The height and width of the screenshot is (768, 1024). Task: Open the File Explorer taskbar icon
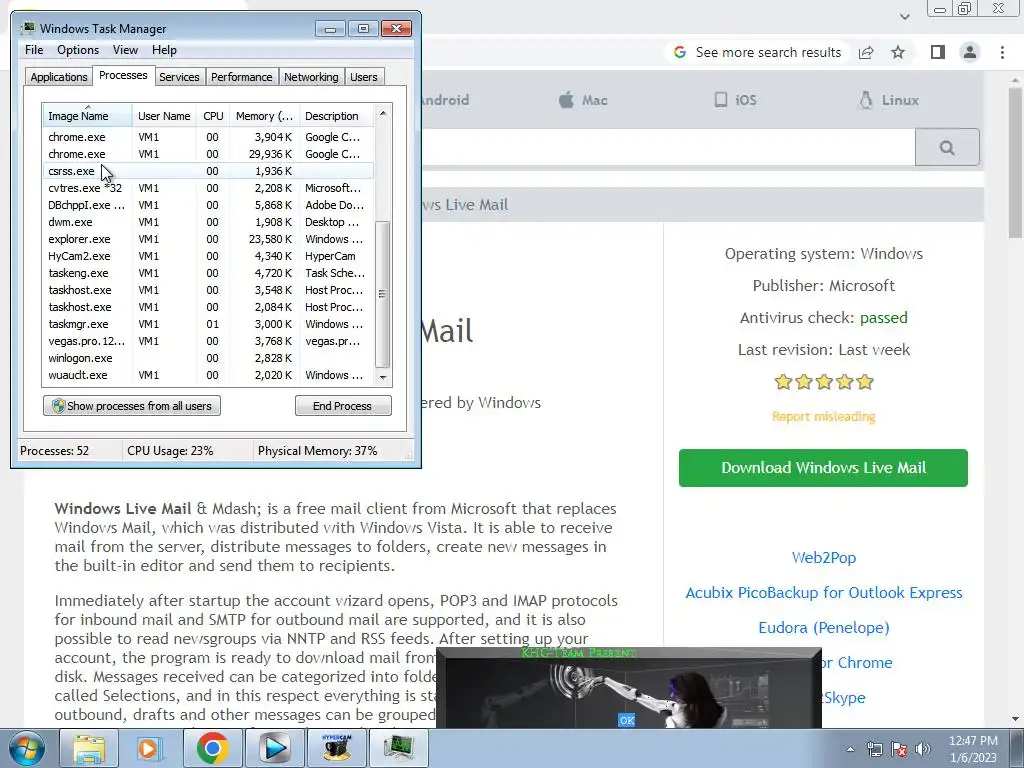coord(89,748)
